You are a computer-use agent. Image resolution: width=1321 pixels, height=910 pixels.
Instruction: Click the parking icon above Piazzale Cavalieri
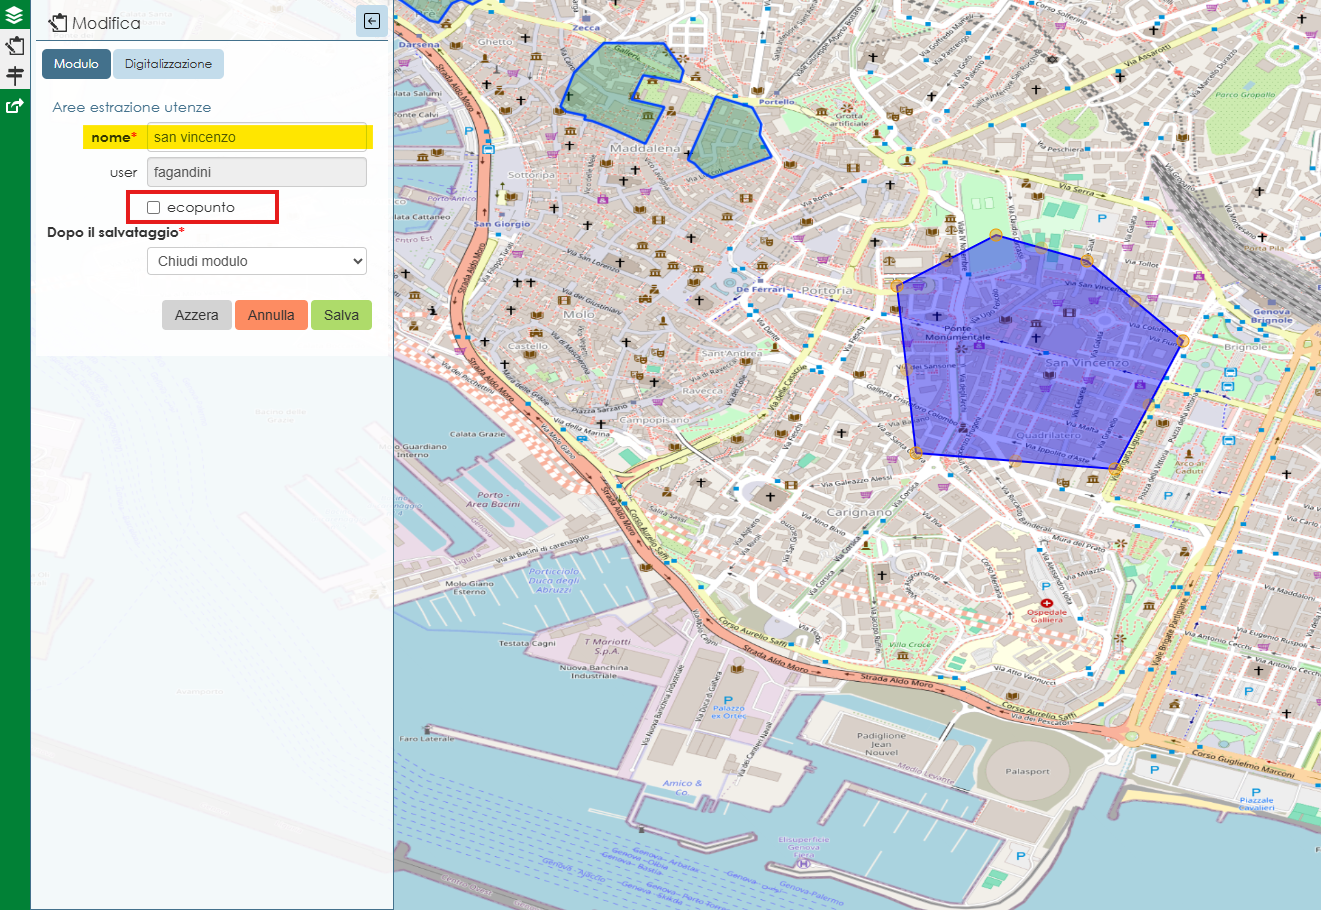click(1256, 792)
